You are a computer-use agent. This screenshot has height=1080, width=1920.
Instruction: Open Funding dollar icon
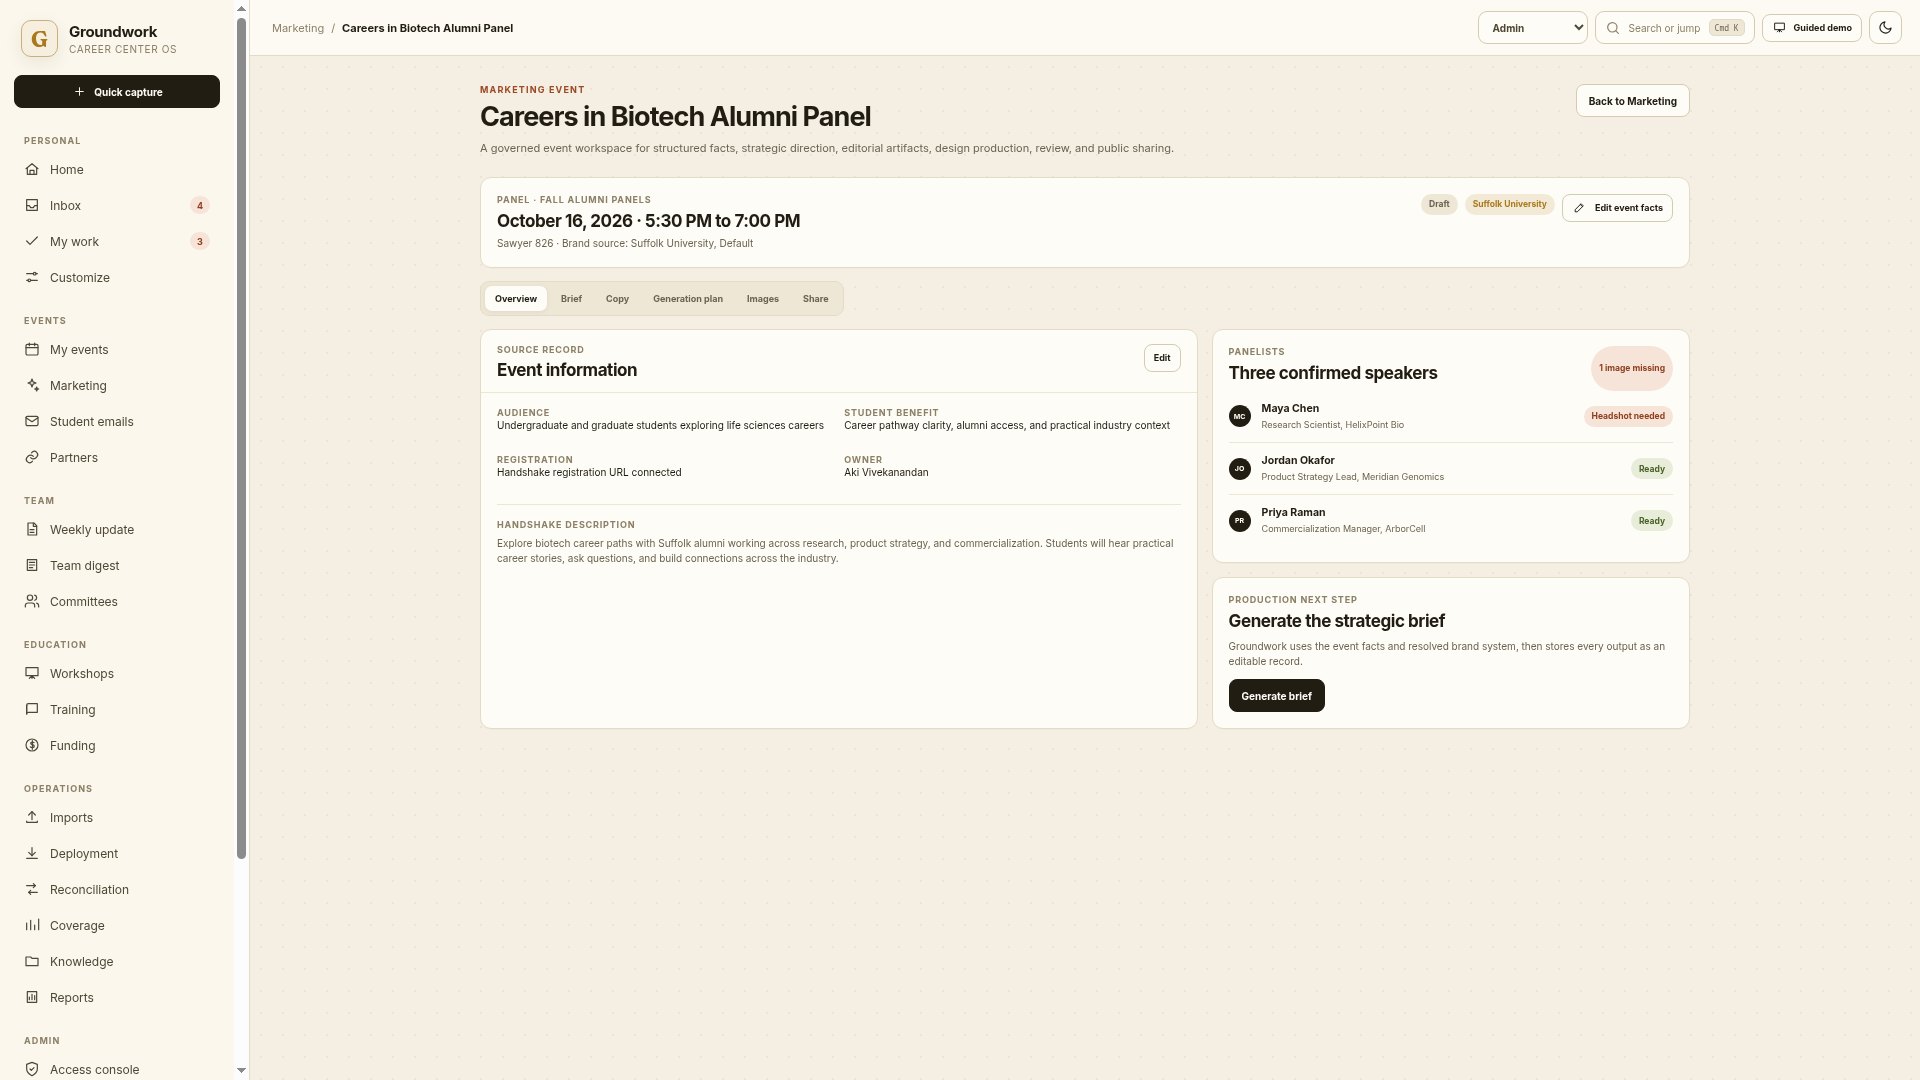32,745
